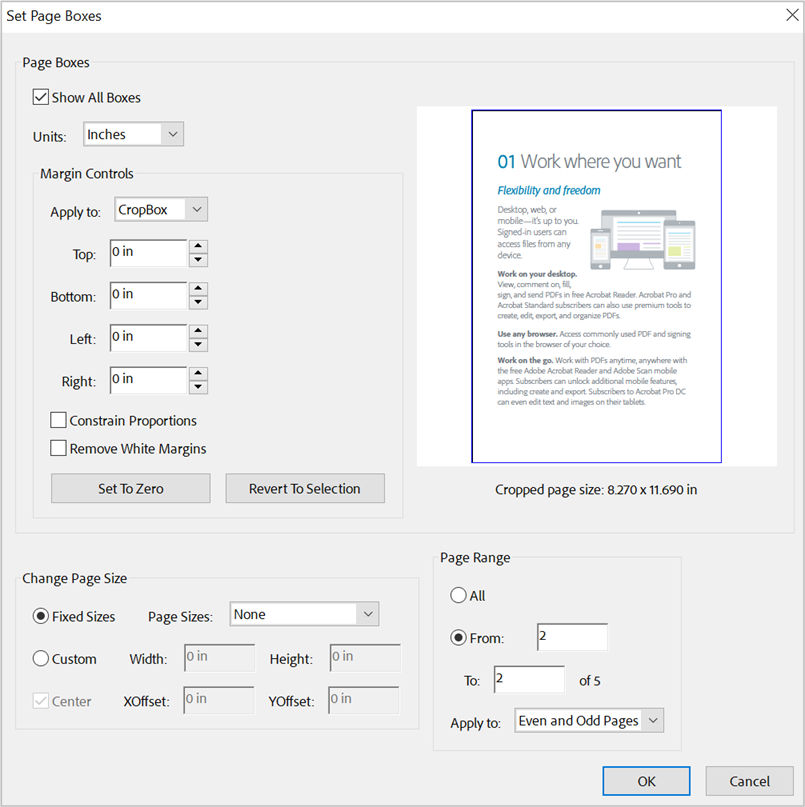Increment the Top margin using its up arrow
The width and height of the screenshot is (805, 807).
pyautogui.click(x=198, y=247)
